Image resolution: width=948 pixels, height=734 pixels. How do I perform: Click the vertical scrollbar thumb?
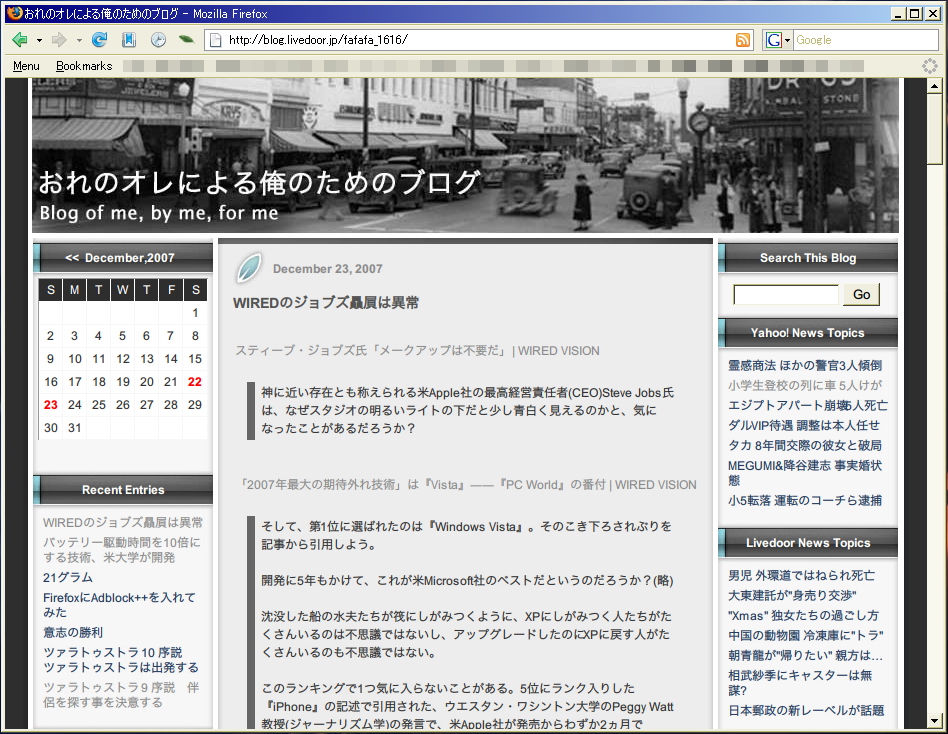934,129
